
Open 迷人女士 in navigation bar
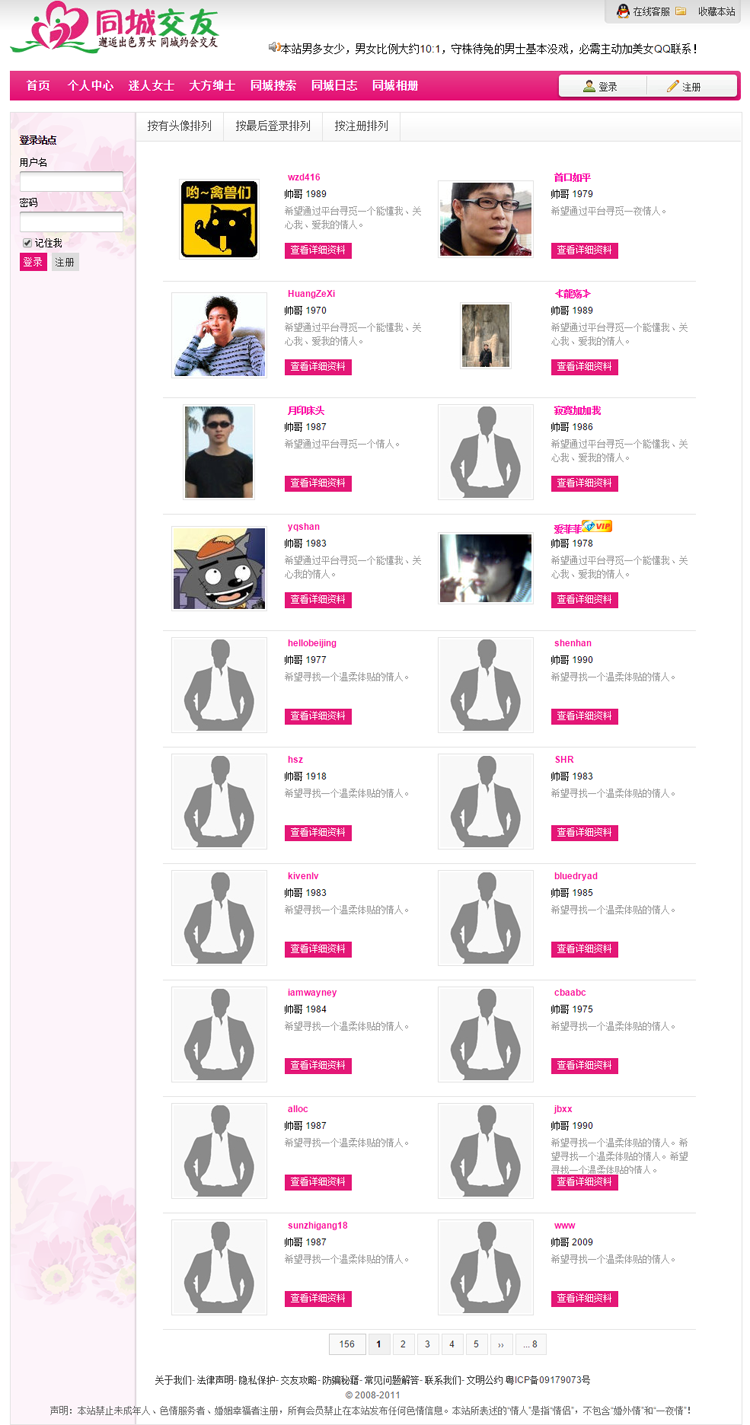coord(151,86)
